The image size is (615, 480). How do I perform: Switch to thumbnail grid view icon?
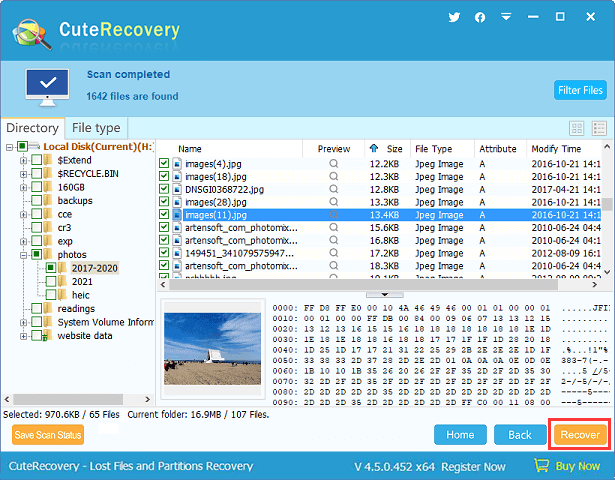point(577,128)
